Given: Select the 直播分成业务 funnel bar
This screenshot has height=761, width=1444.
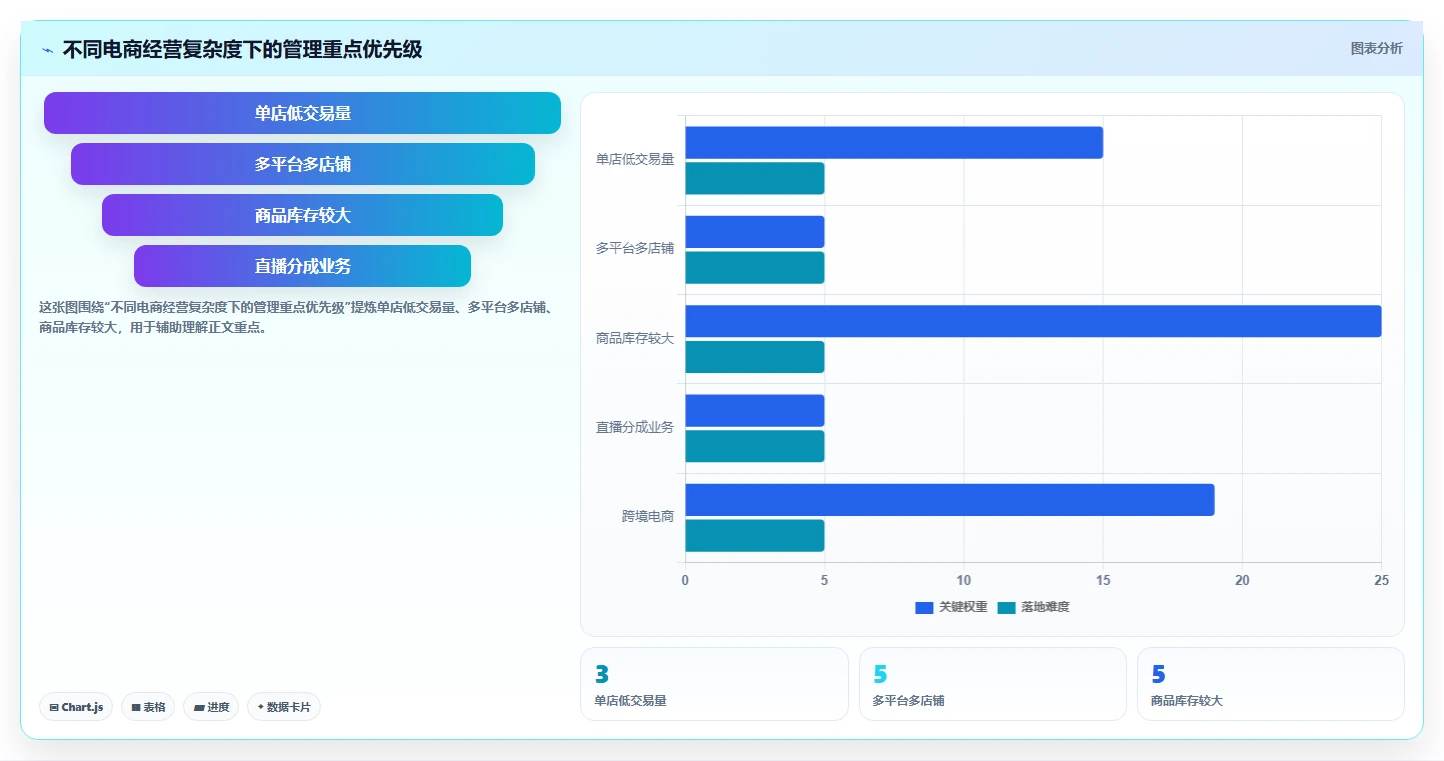Looking at the screenshot, I should tap(302, 266).
